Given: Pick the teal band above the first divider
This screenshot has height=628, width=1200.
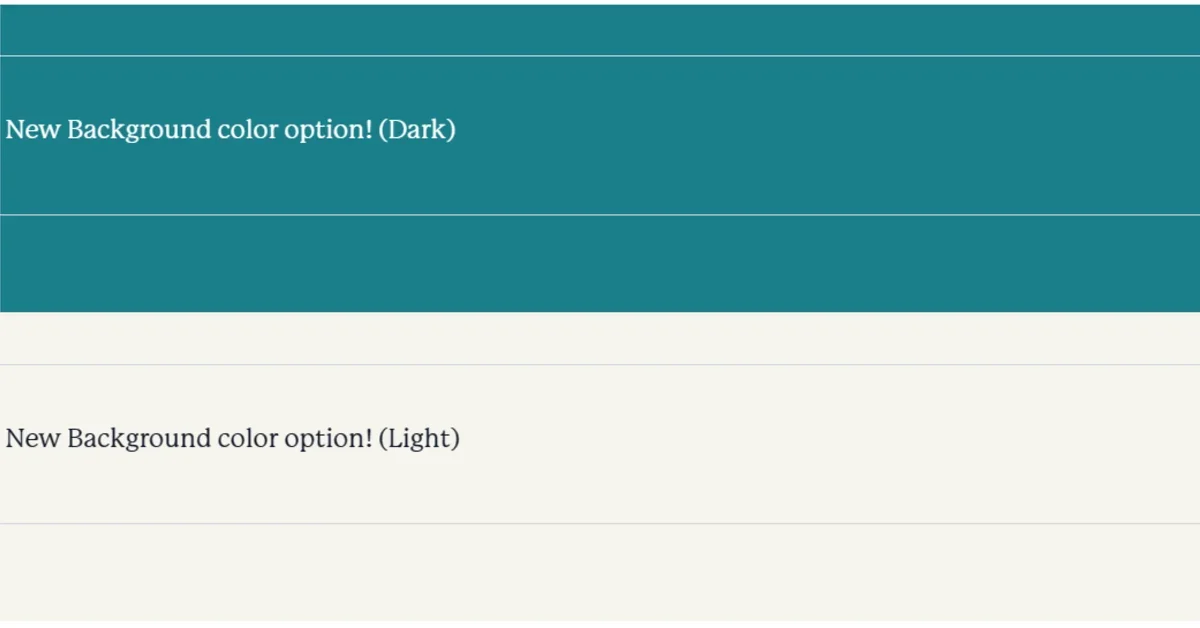Looking at the screenshot, I should pyautogui.click(x=600, y=30).
